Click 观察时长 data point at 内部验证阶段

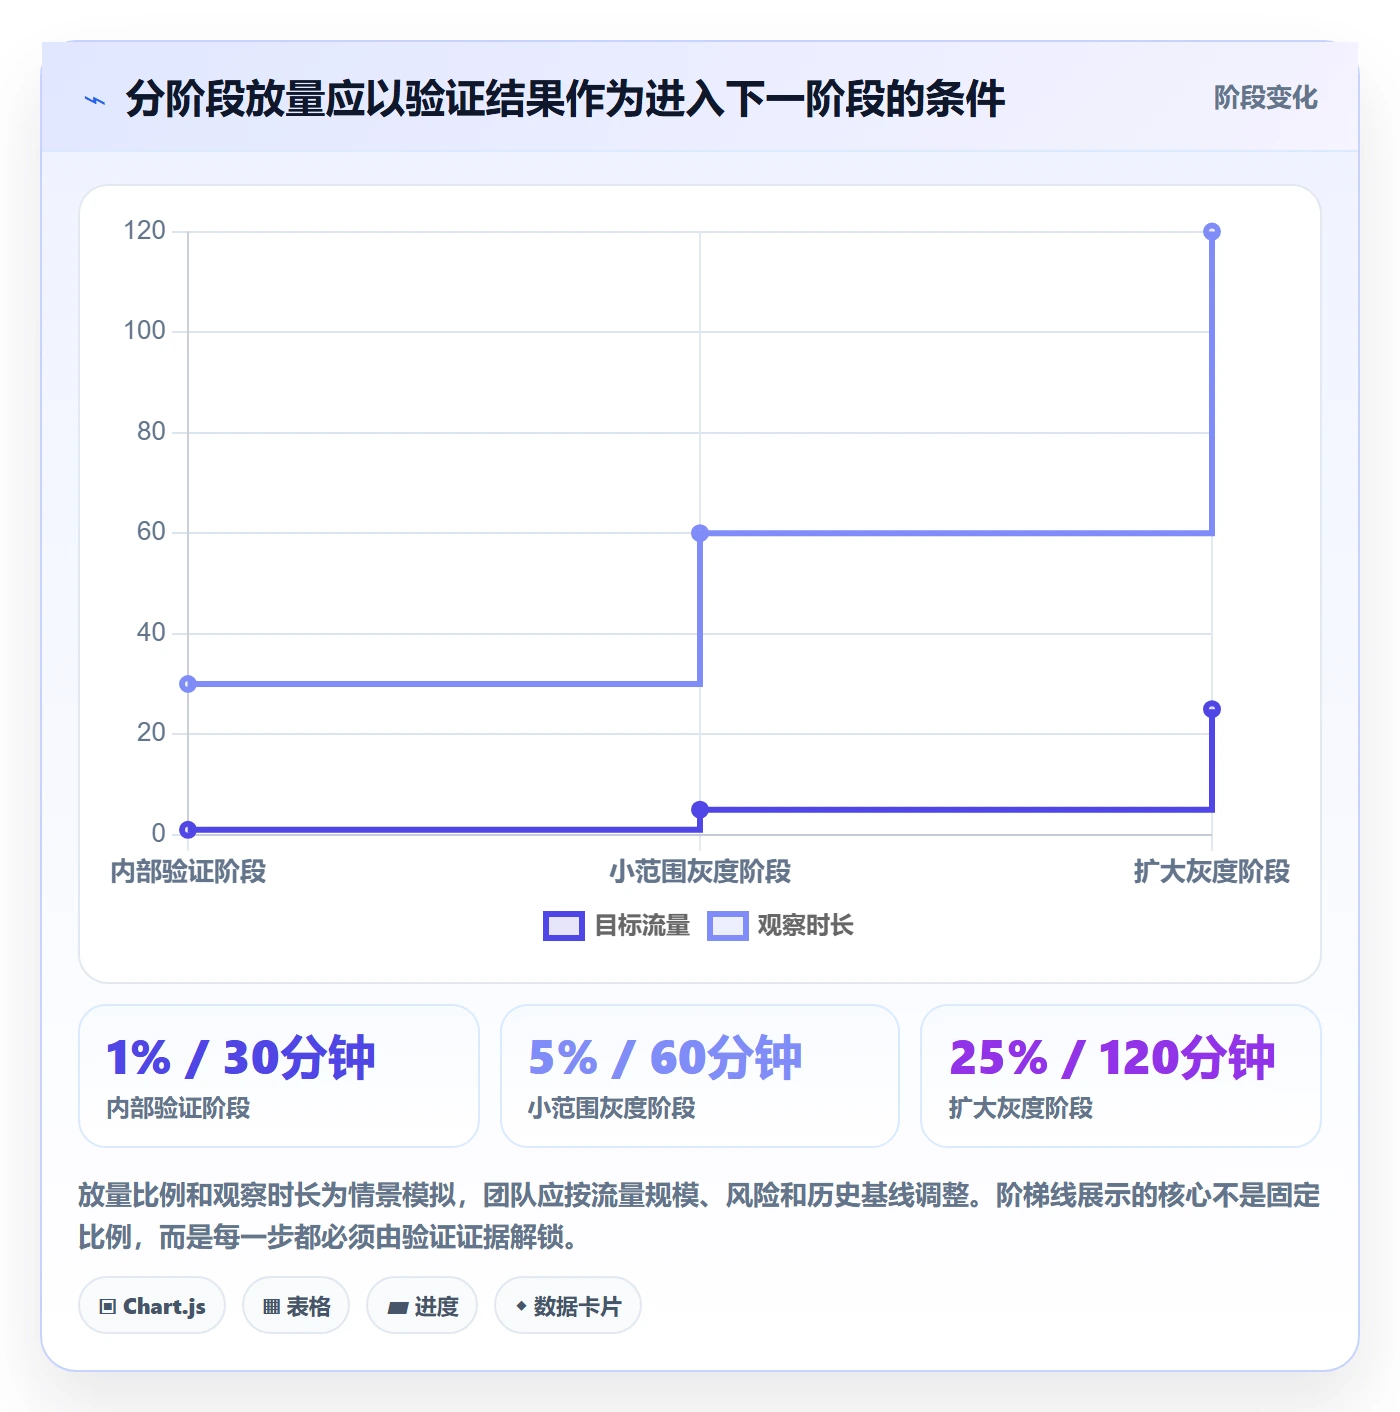(x=188, y=684)
